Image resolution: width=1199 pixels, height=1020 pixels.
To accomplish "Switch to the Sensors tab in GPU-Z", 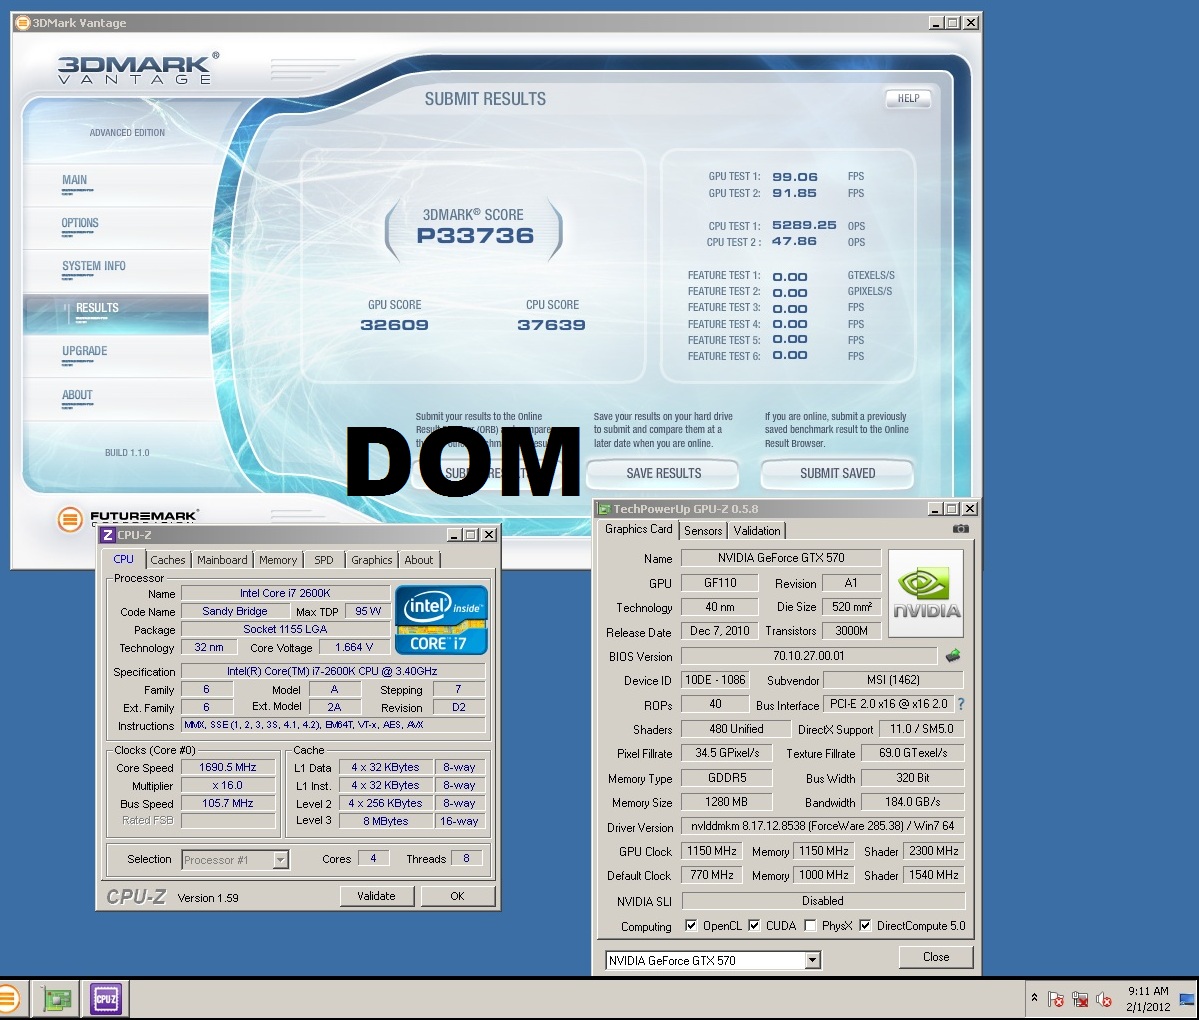I will pos(703,531).
